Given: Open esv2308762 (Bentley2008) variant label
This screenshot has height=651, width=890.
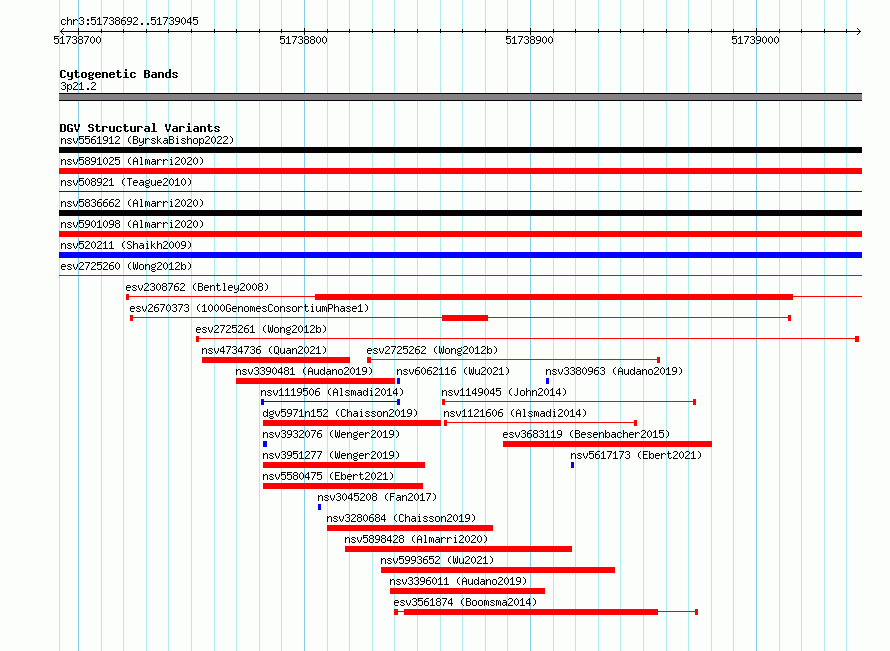Looking at the screenshot, I should tap(197, 287).
